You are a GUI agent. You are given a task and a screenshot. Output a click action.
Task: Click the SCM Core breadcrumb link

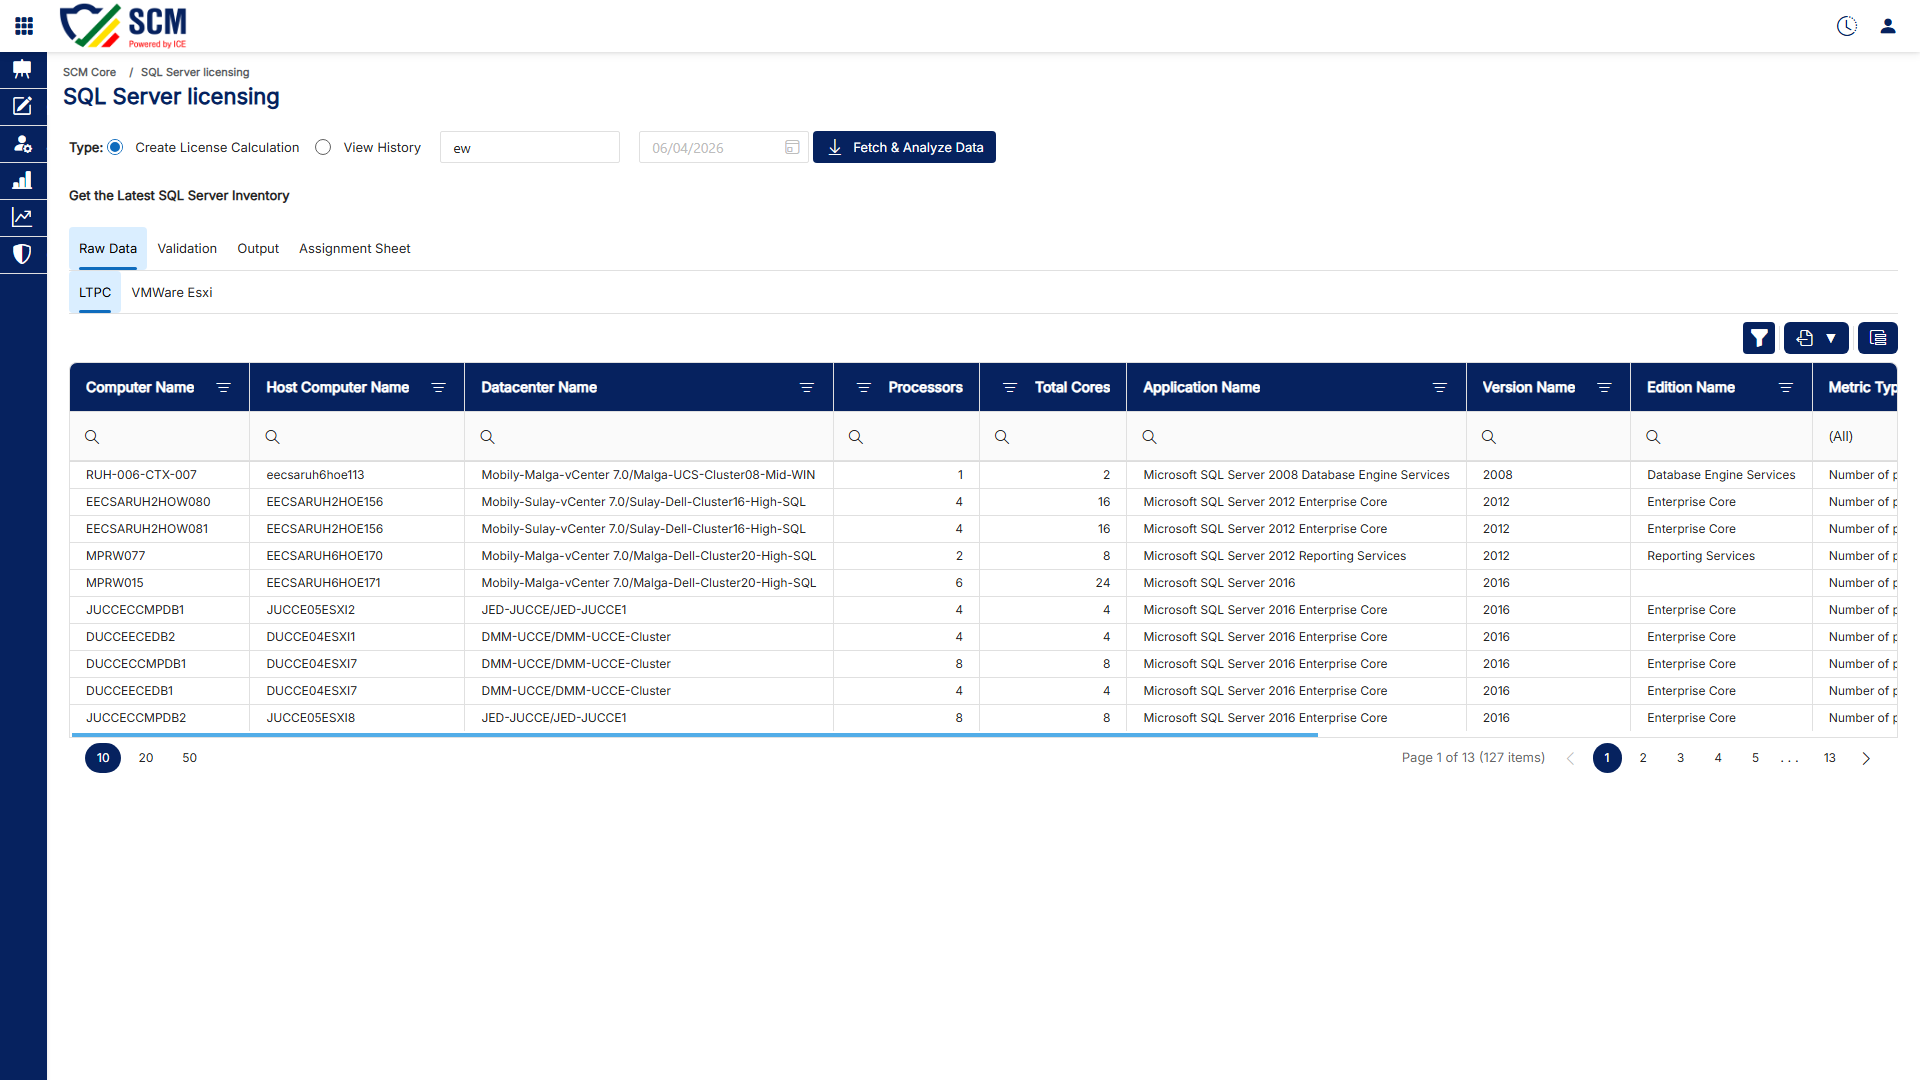pyautogui.click(x=90, y=72)
